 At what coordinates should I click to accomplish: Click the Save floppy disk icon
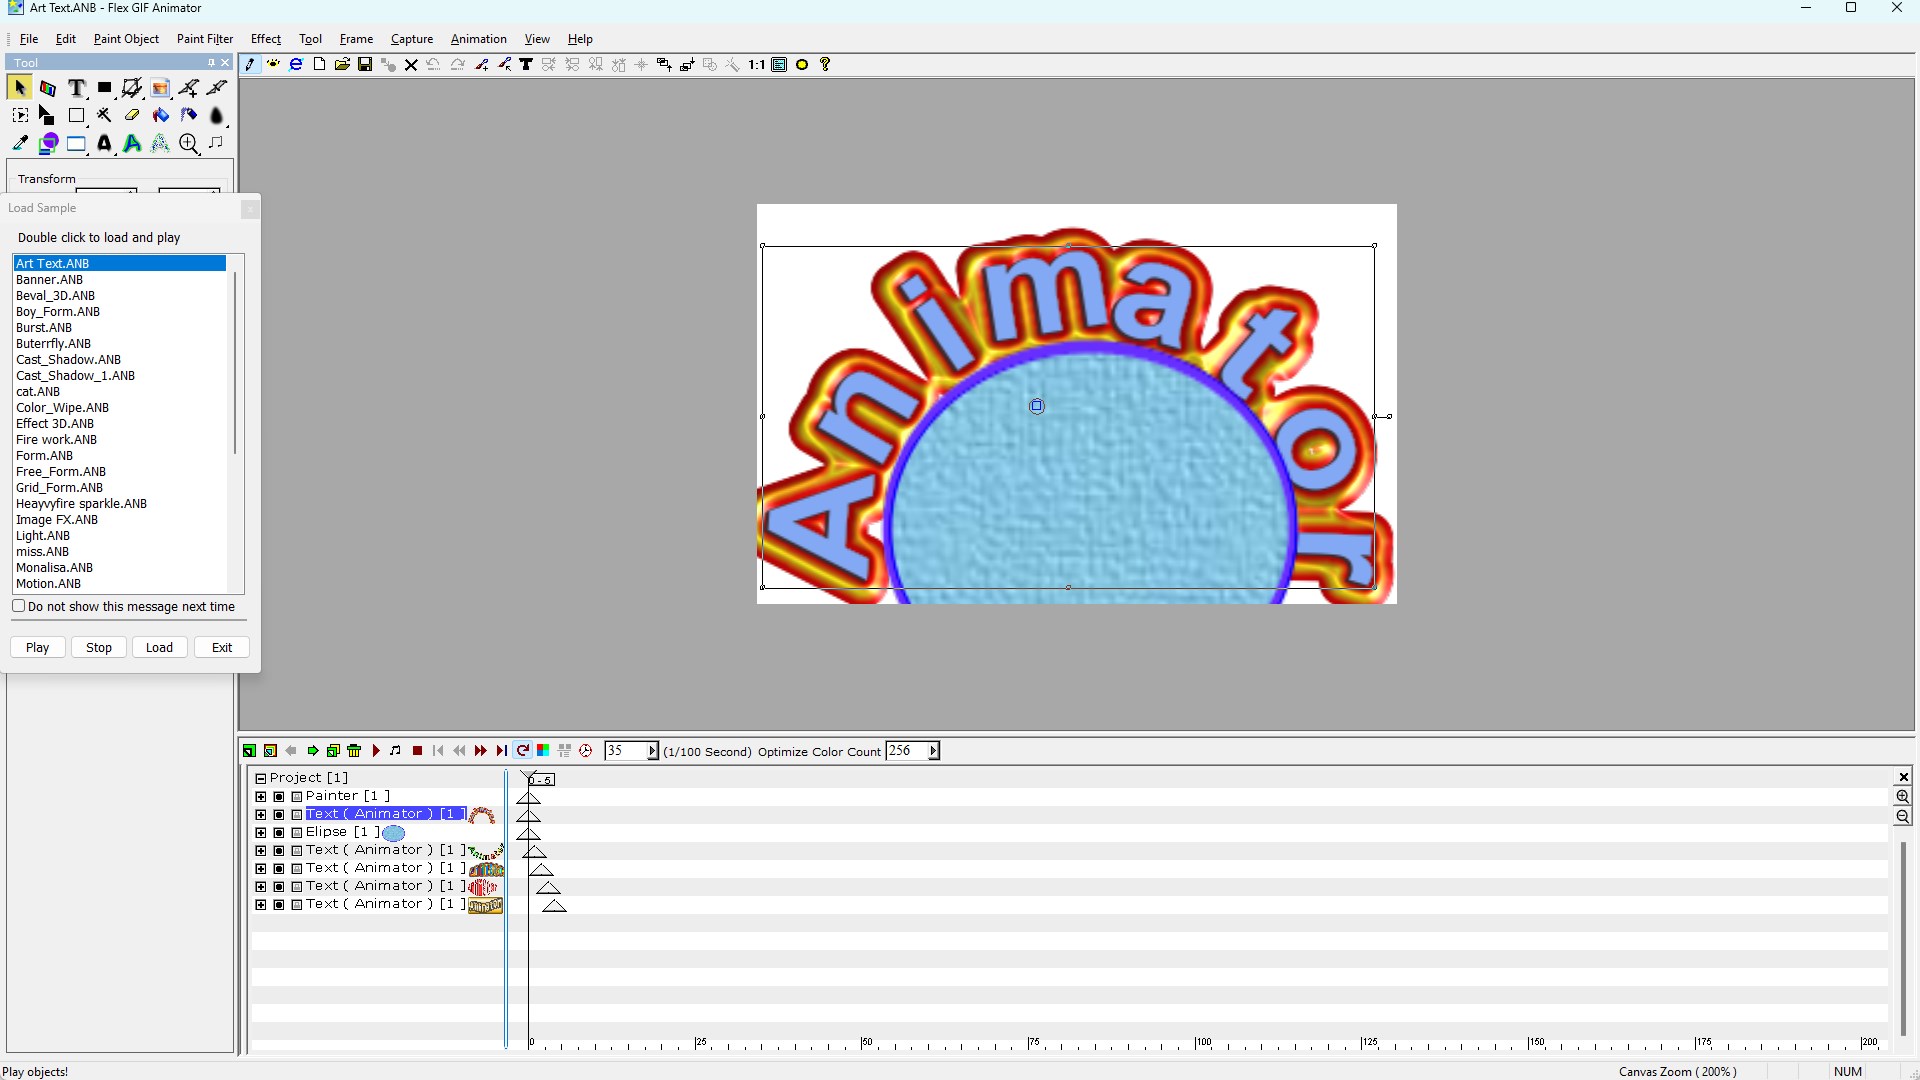pos(365,65)
